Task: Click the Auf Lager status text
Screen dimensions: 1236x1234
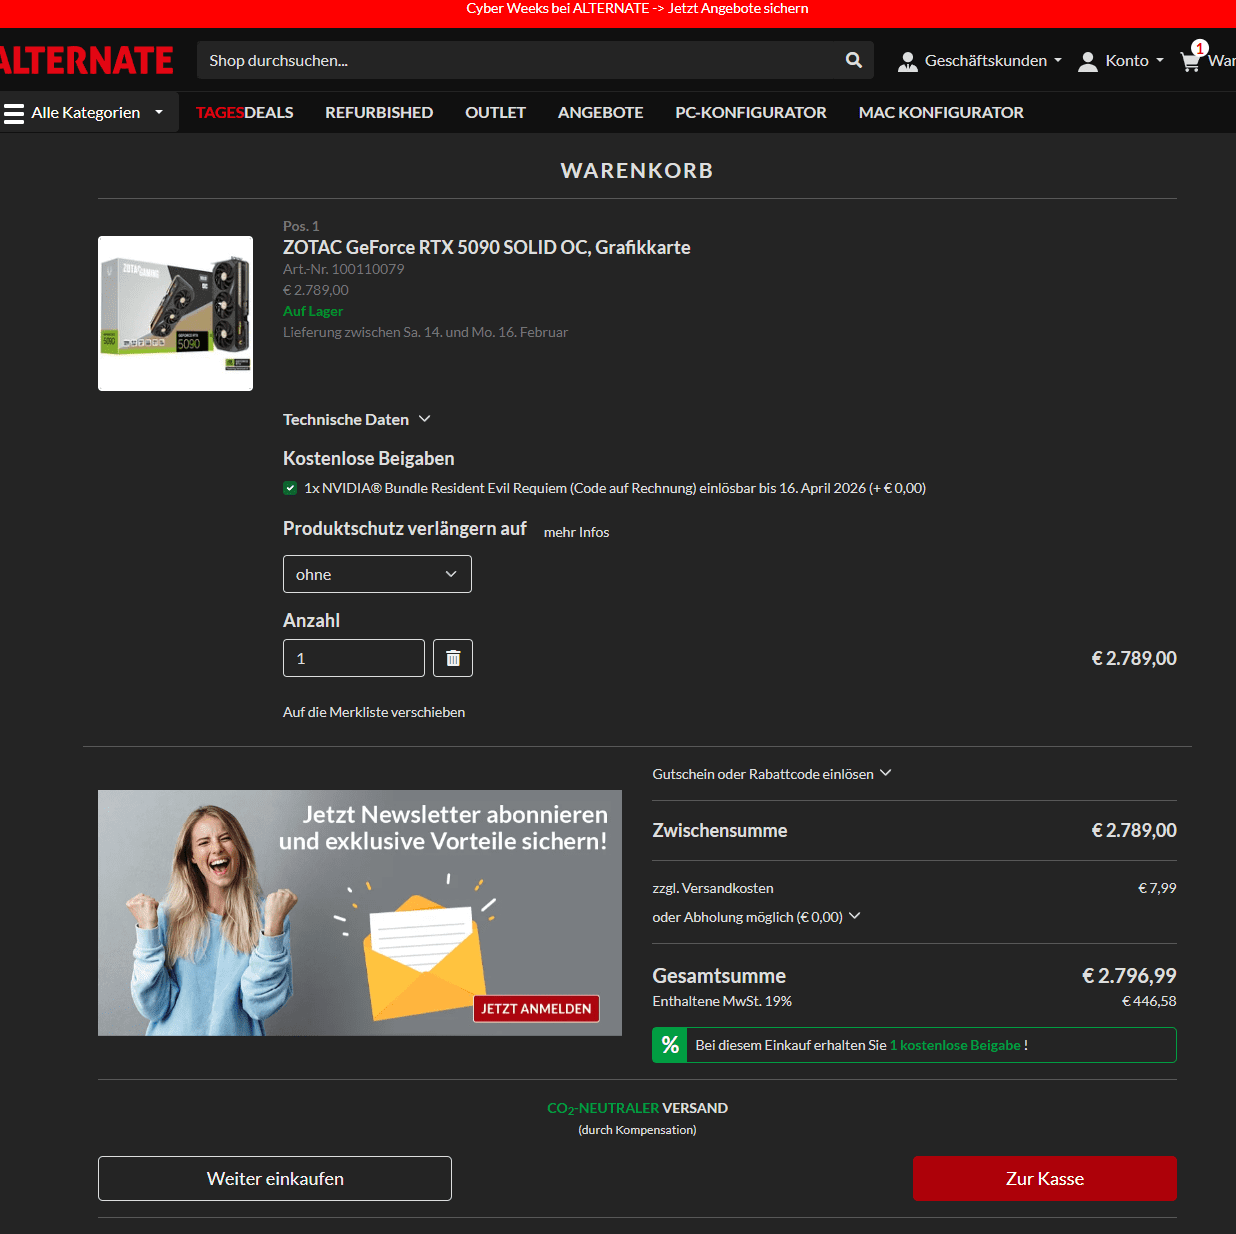Action: pyautogui.click(x=313, y=311)
